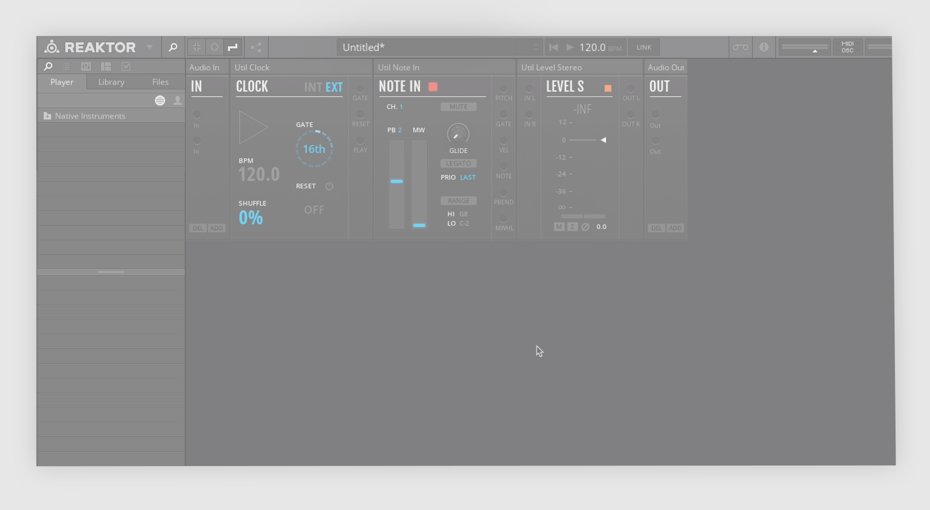Click the user icon in the browser

click(177, 101)
